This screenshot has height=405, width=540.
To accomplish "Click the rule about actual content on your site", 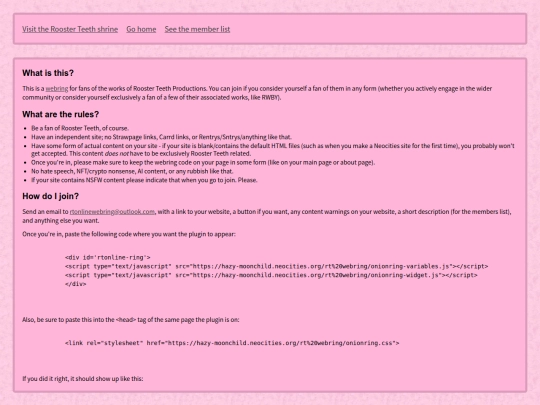I will pos(273,149).
